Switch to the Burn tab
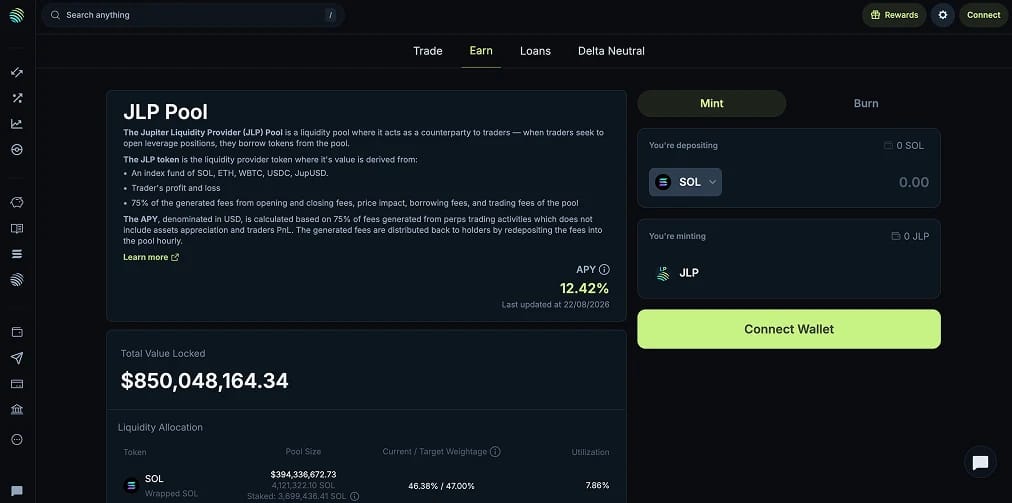The height and width of the screenshot is (503, 1012). (x=866, y=103)
